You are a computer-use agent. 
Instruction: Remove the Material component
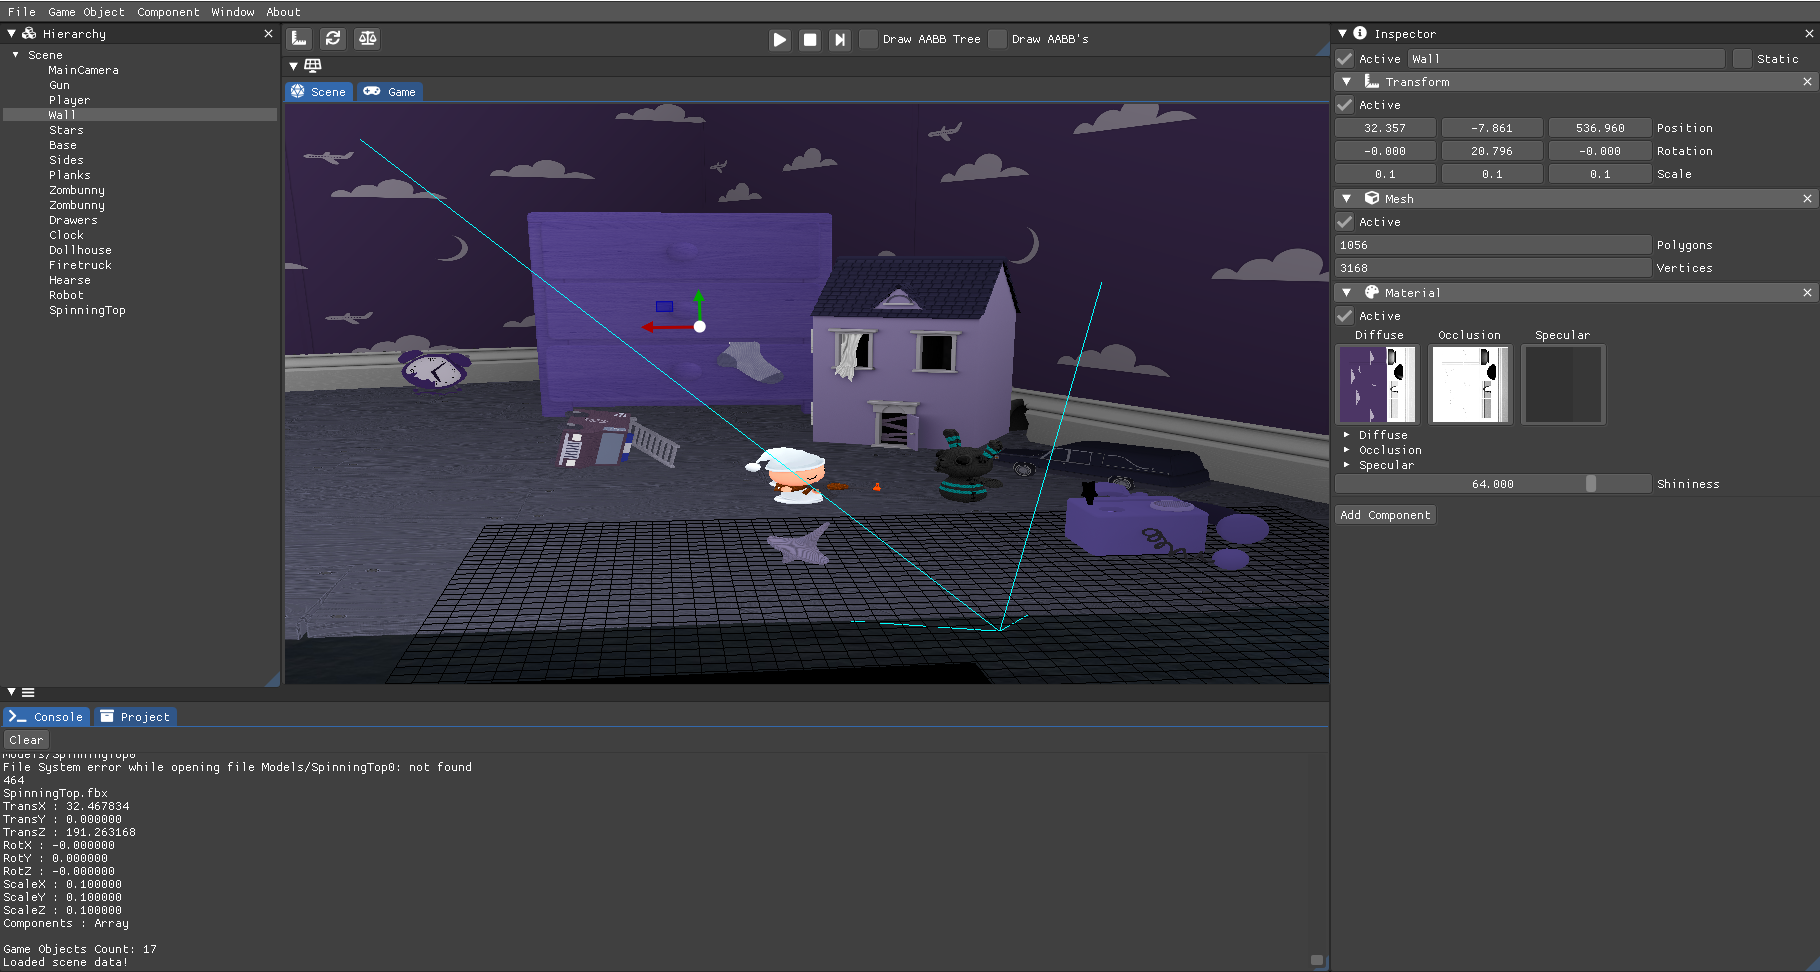[x=1807, y=293]
